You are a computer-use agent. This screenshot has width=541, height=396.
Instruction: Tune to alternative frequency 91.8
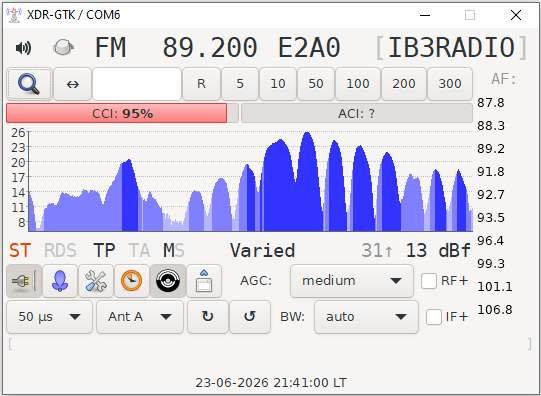coord(491,172)
